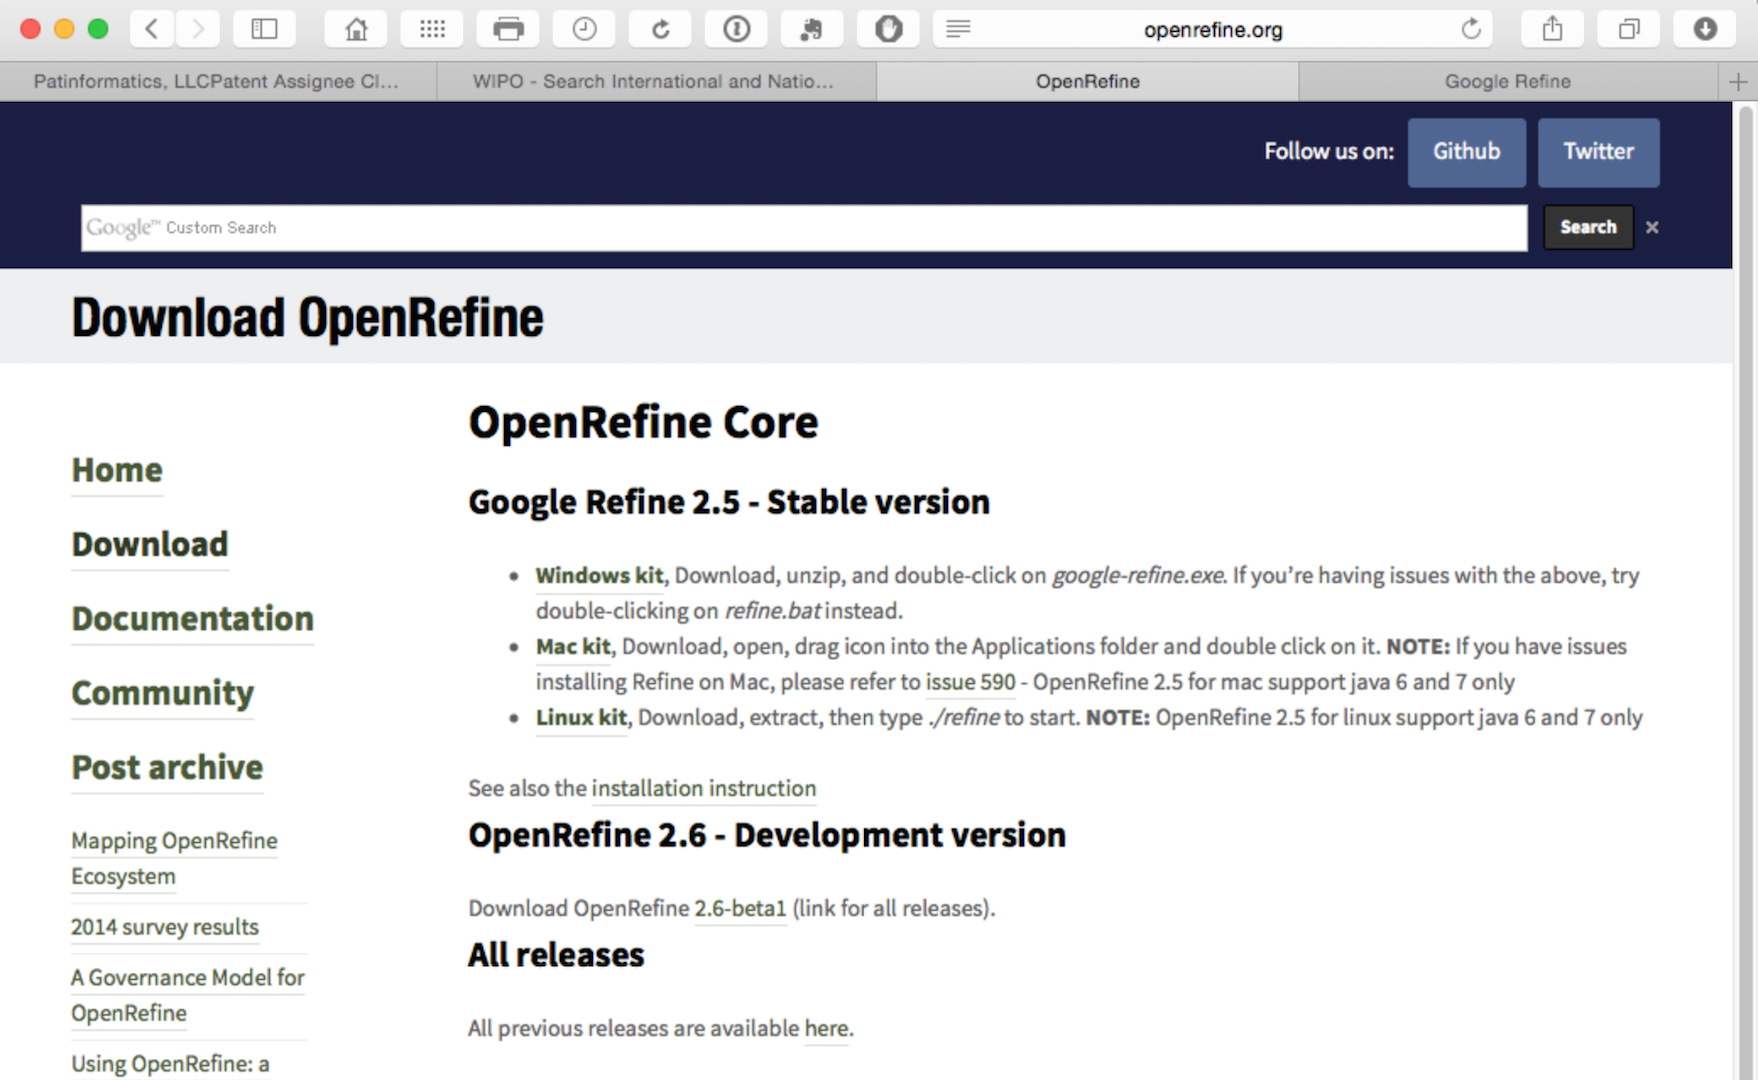Click the 'OpenRefine Core' heading
The width and height of the screenshot is (1758, 1080).
[x=643, y=422]
